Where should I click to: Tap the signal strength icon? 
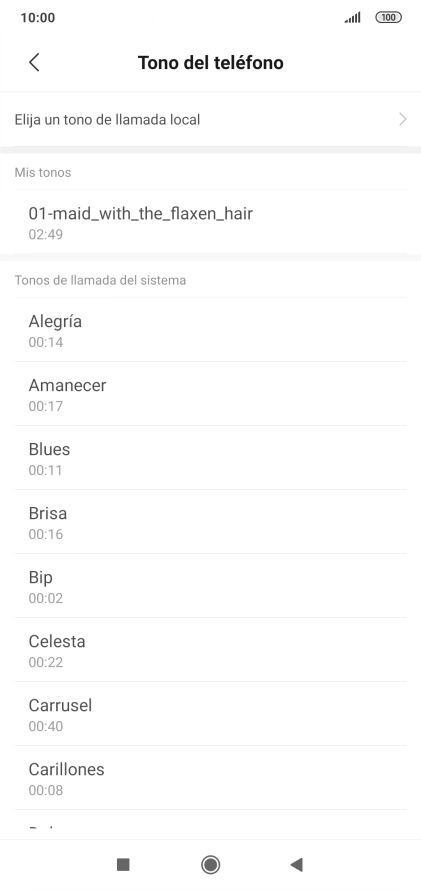pos(352,18)
